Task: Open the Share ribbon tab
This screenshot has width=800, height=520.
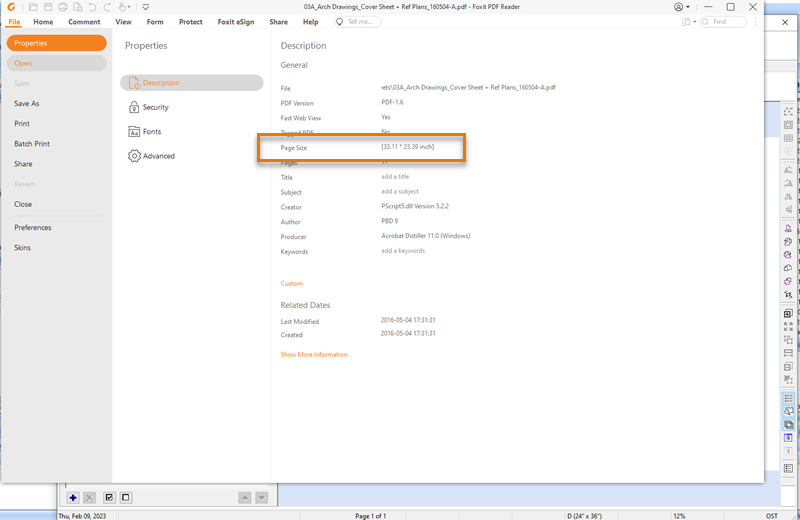Action: (279, 22)
